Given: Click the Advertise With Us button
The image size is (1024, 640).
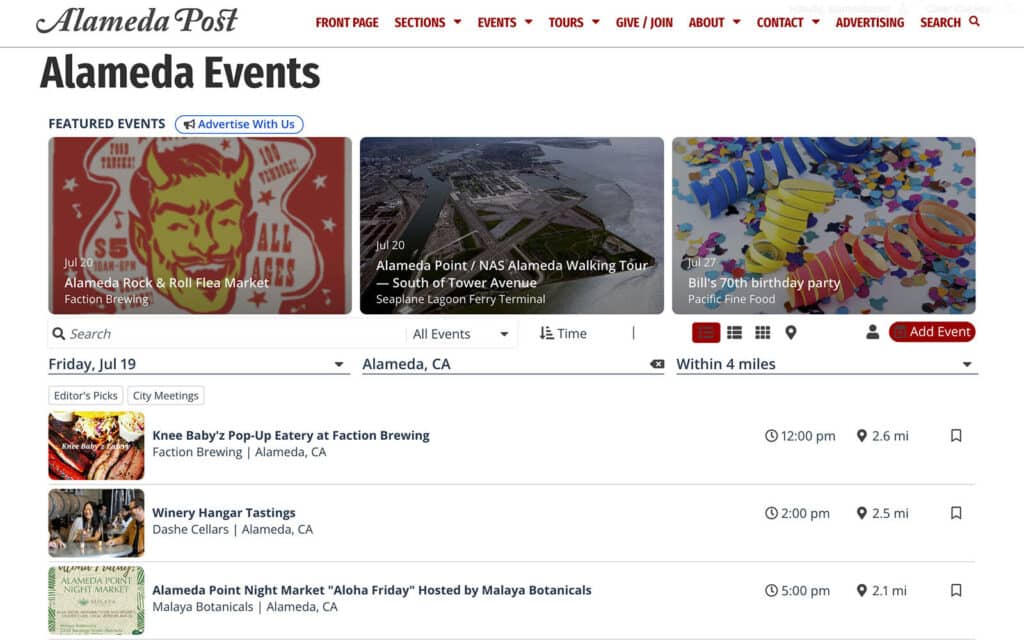Looking at the screenshot, I should 239,124.
